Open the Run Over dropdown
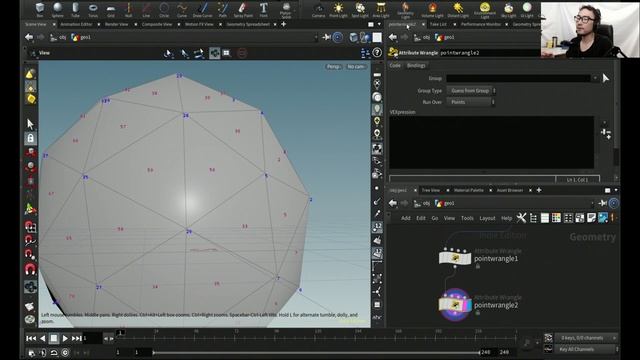640x360 pixels. [x=471, y=102]
